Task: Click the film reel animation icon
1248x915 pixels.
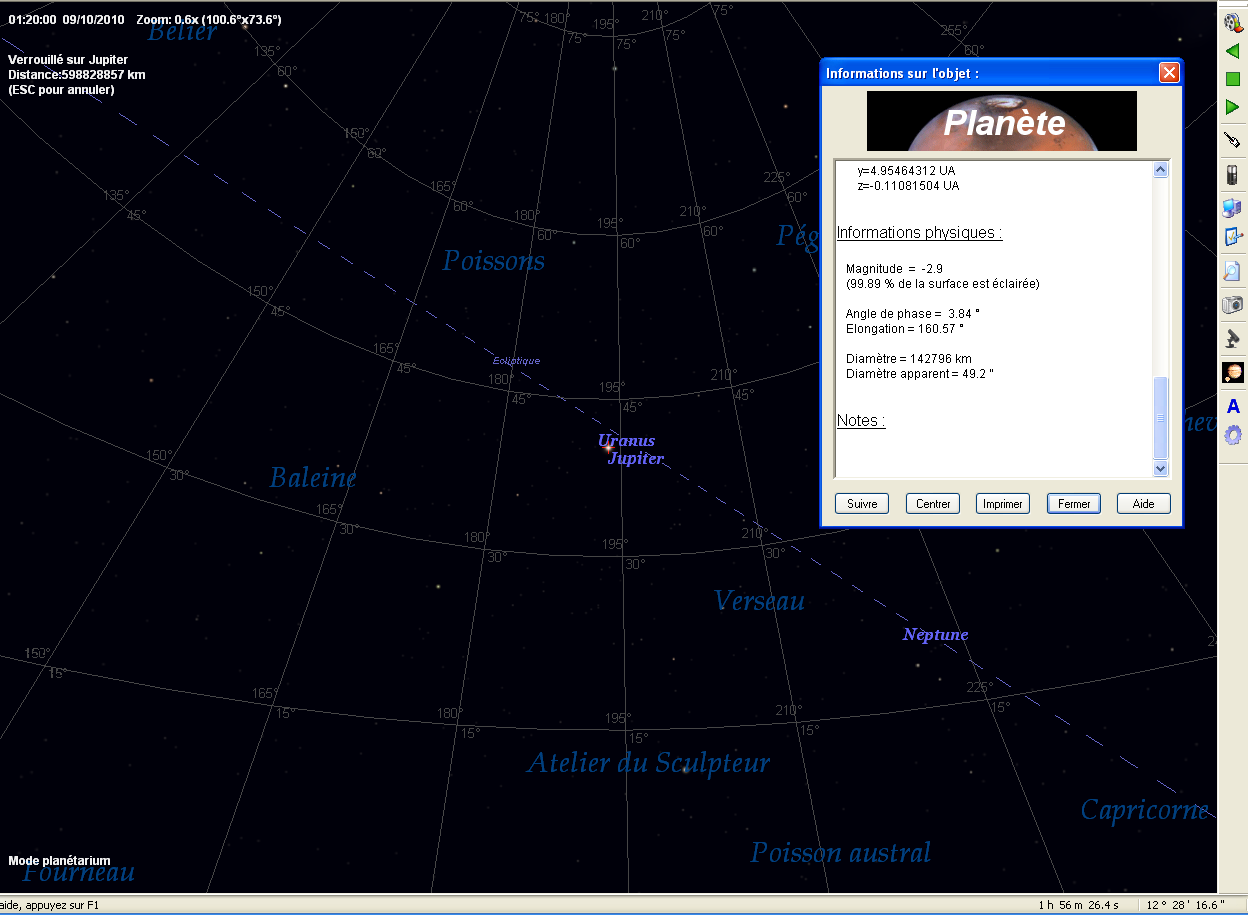Action: click(x=1232, y=21)
